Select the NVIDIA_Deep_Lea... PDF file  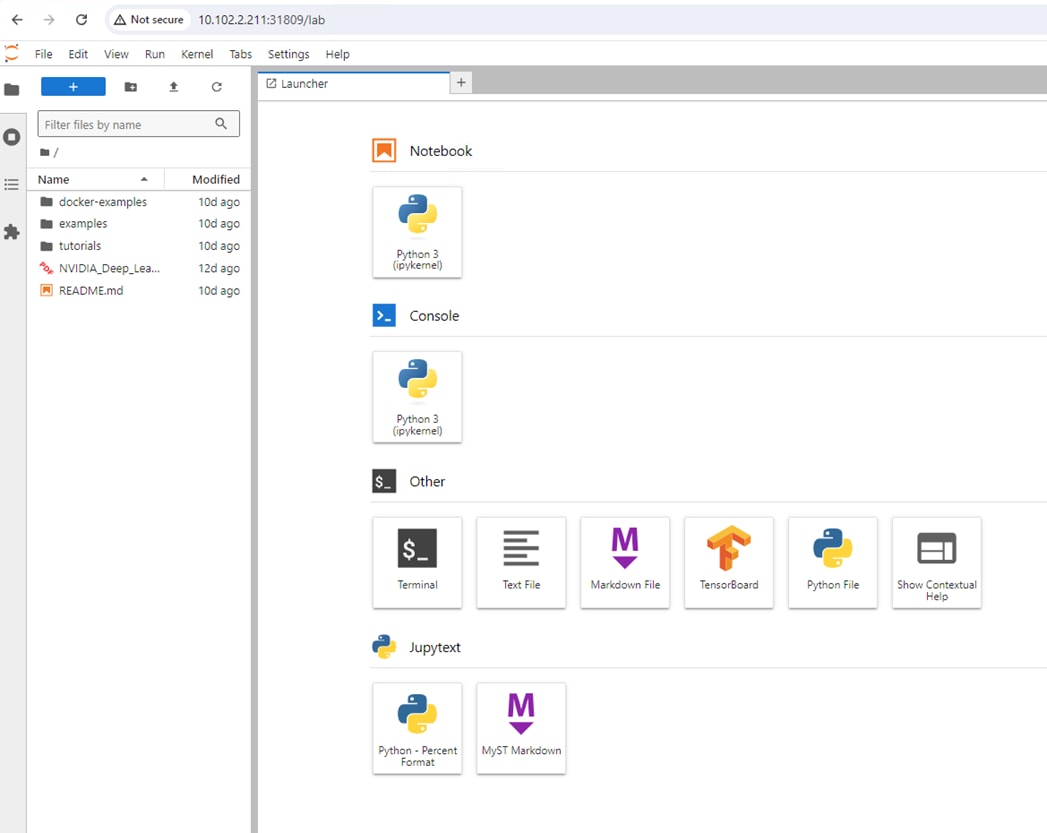tap(139, 268)
